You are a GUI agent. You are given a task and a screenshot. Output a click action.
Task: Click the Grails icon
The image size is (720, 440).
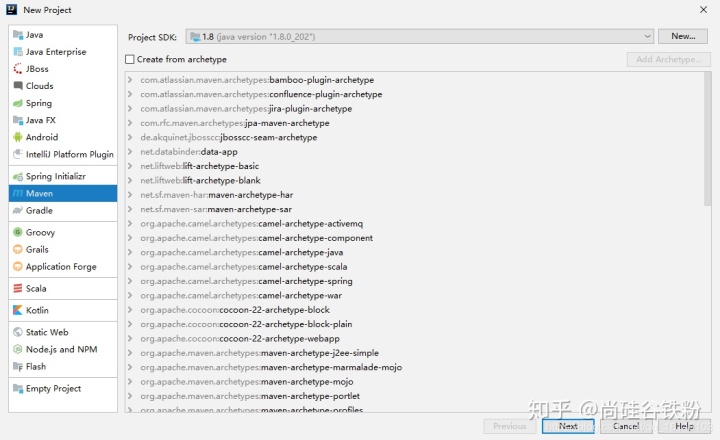click(x=18, y=249)
